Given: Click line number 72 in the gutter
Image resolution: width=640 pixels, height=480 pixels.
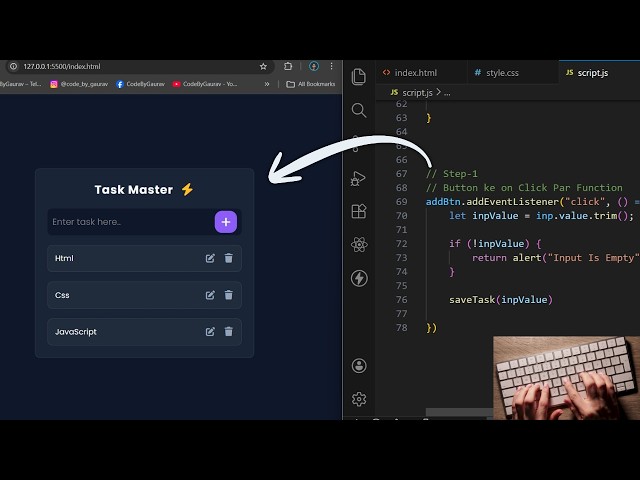Looking at the screenshot, I should (x=402, y=244).
